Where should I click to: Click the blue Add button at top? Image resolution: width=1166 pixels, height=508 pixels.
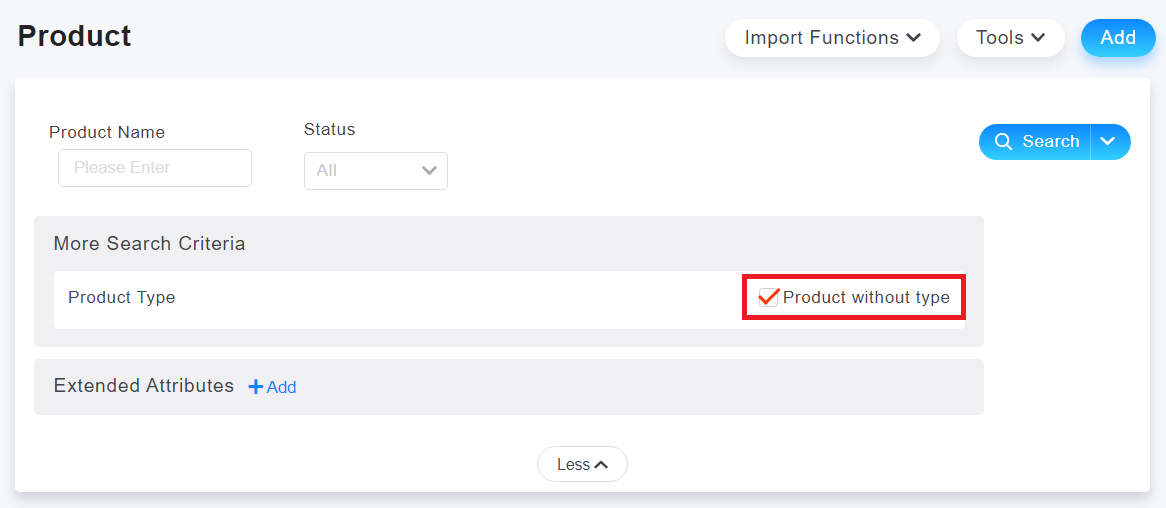click(1118, 38)
